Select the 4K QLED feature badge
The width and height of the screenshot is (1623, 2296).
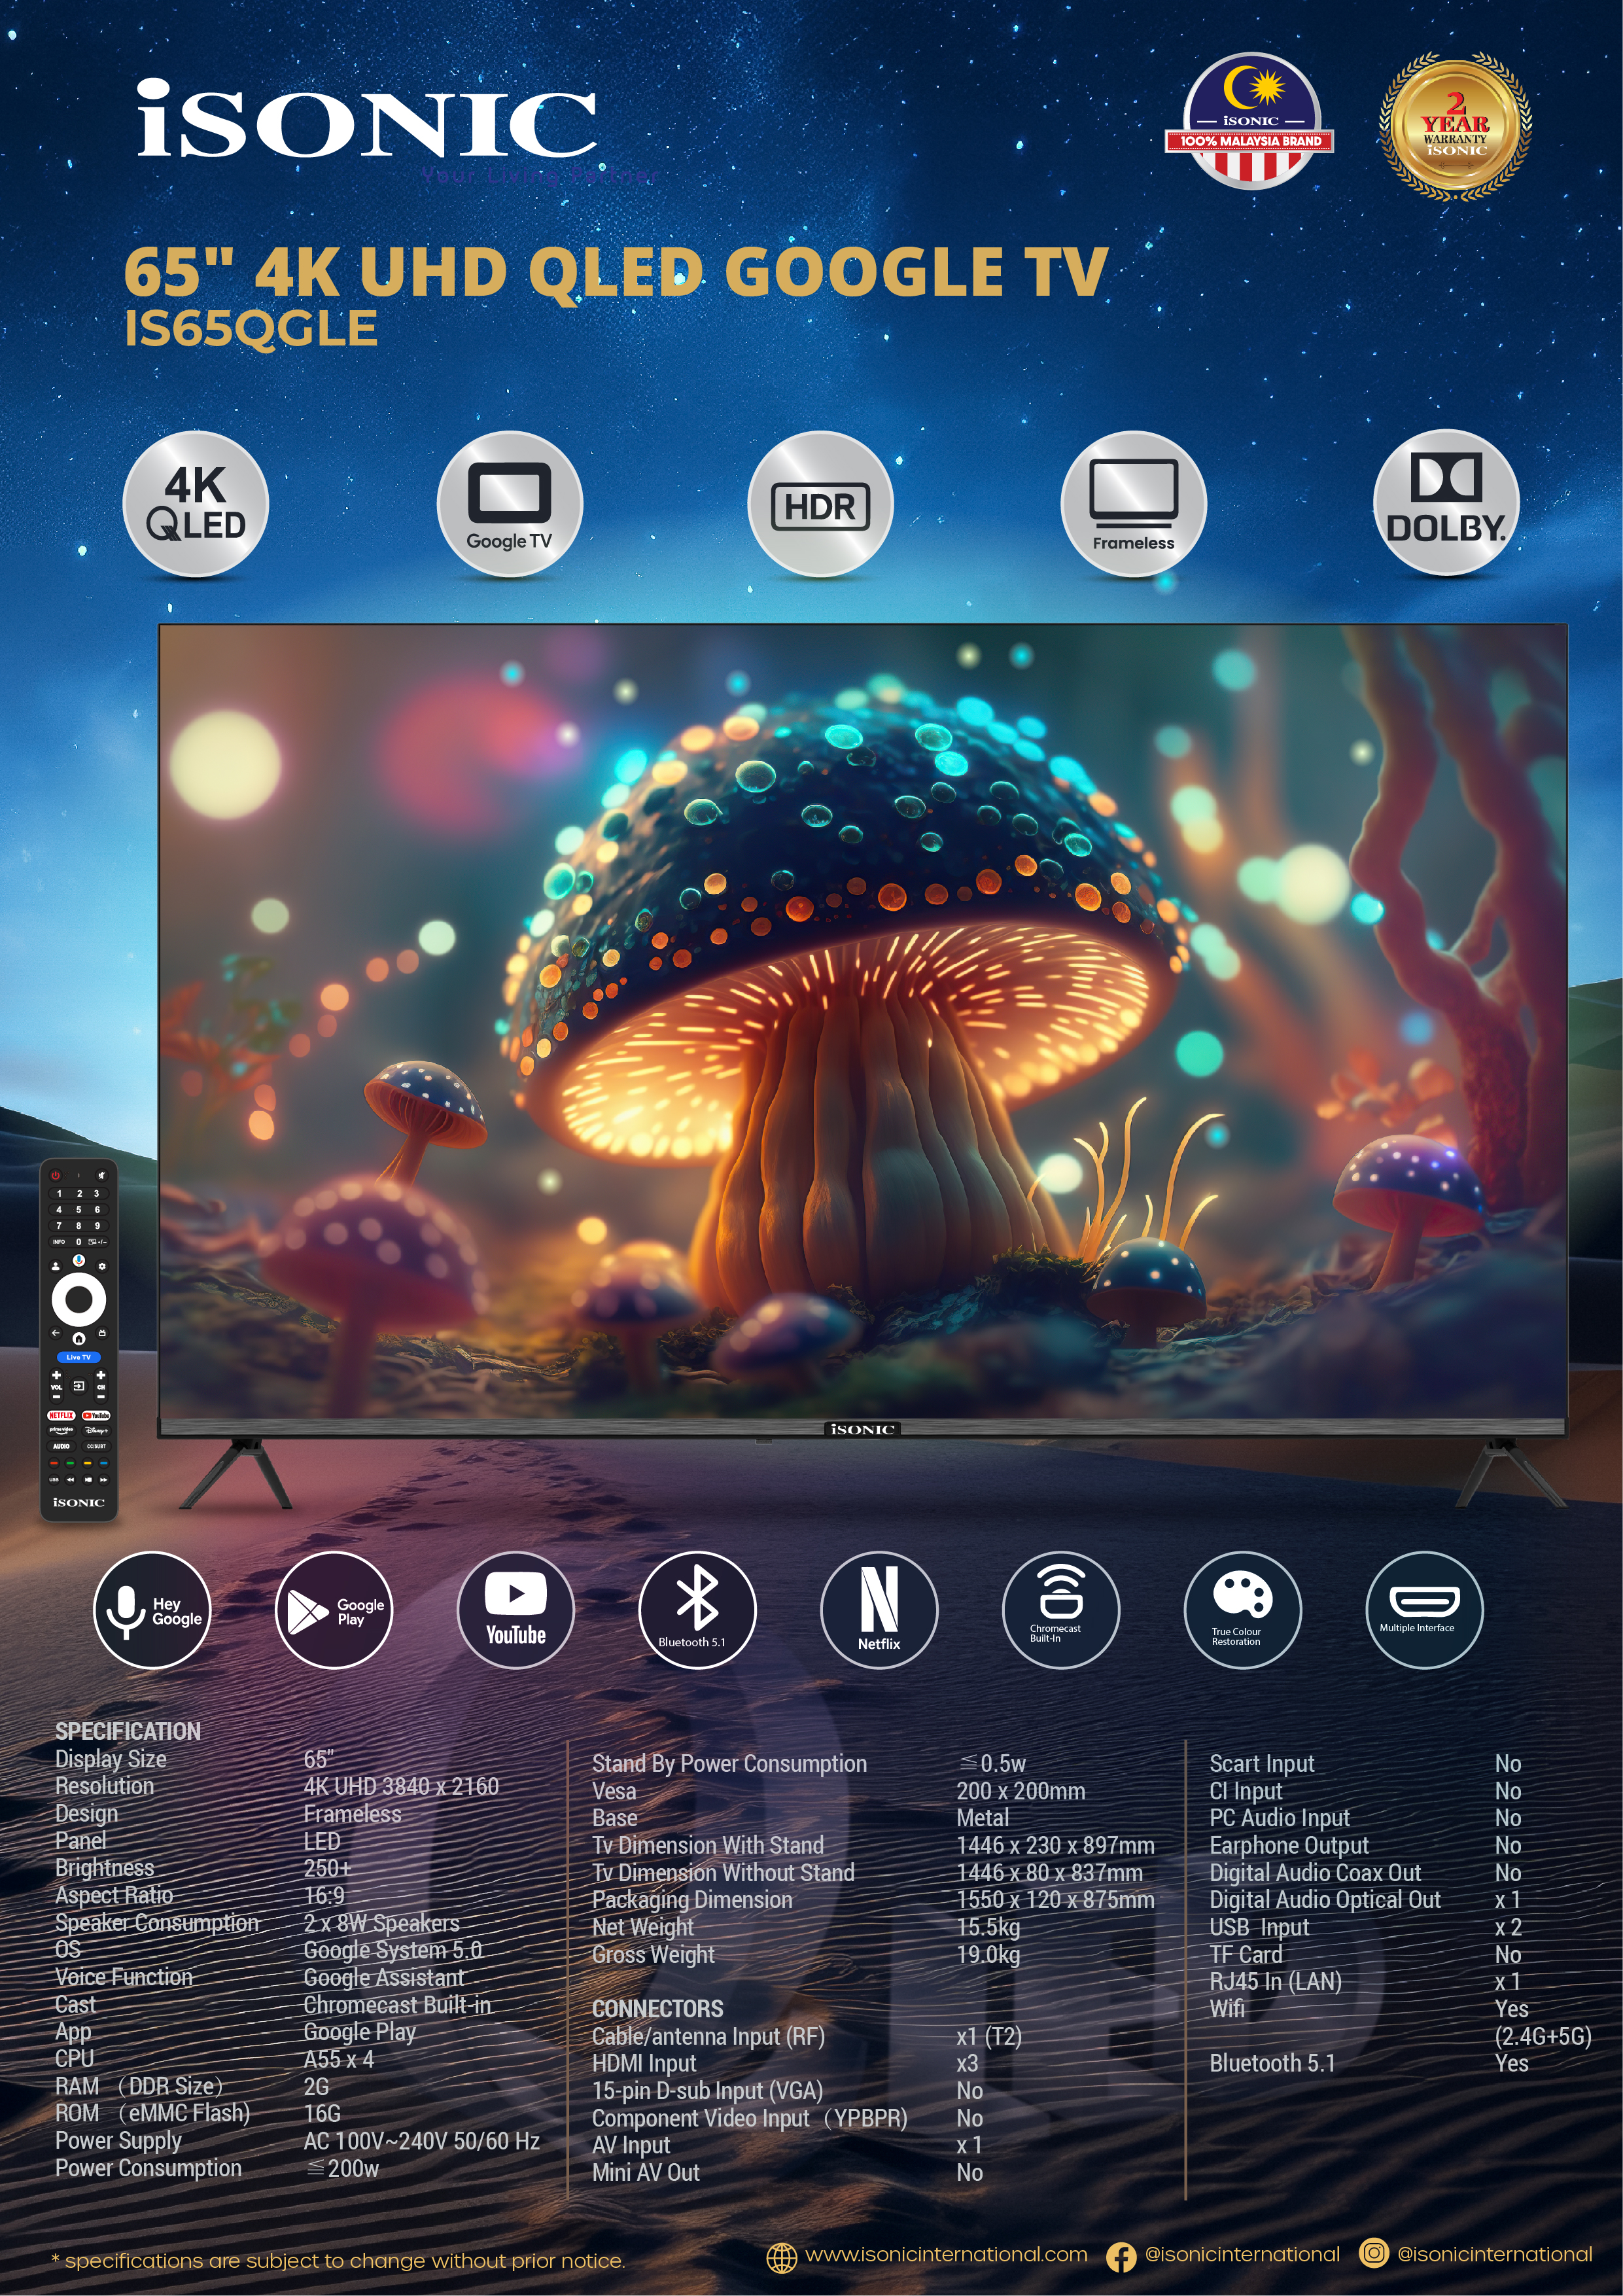[x=195, y=504]
